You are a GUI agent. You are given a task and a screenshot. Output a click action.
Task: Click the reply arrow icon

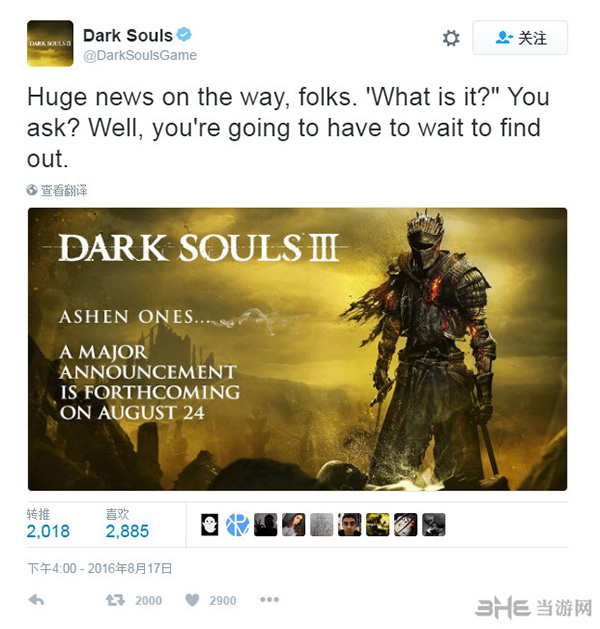36,600
